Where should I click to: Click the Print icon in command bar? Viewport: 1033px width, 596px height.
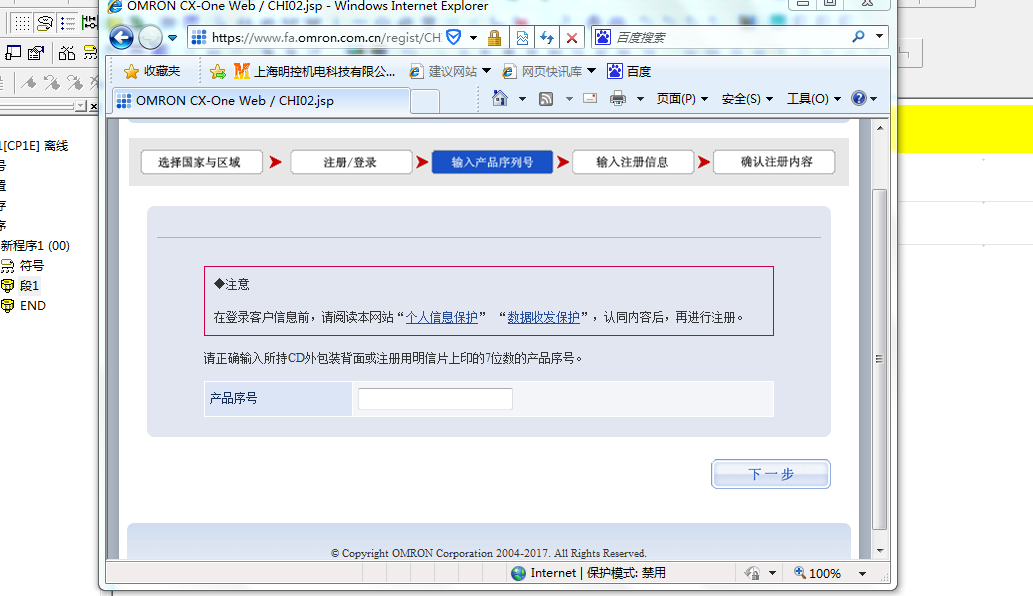pyautogui.click(x=618, y=99)
